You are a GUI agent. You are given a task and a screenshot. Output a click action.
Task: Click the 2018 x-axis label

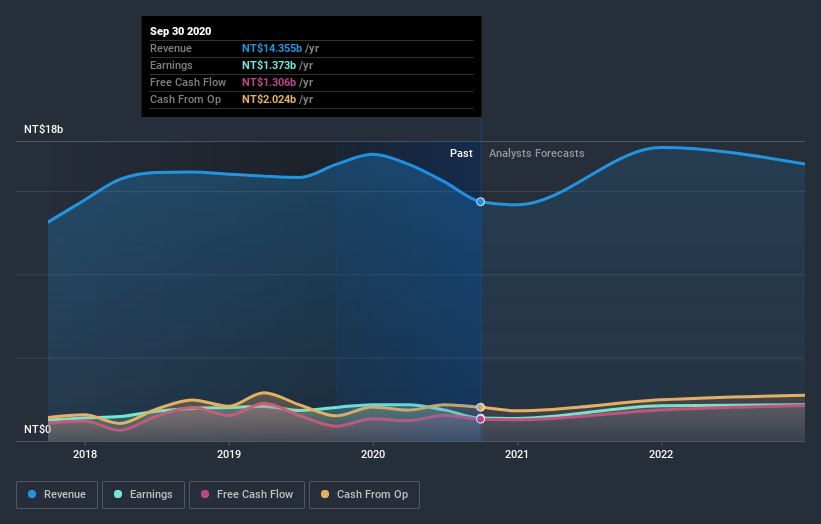pos(85,454)
